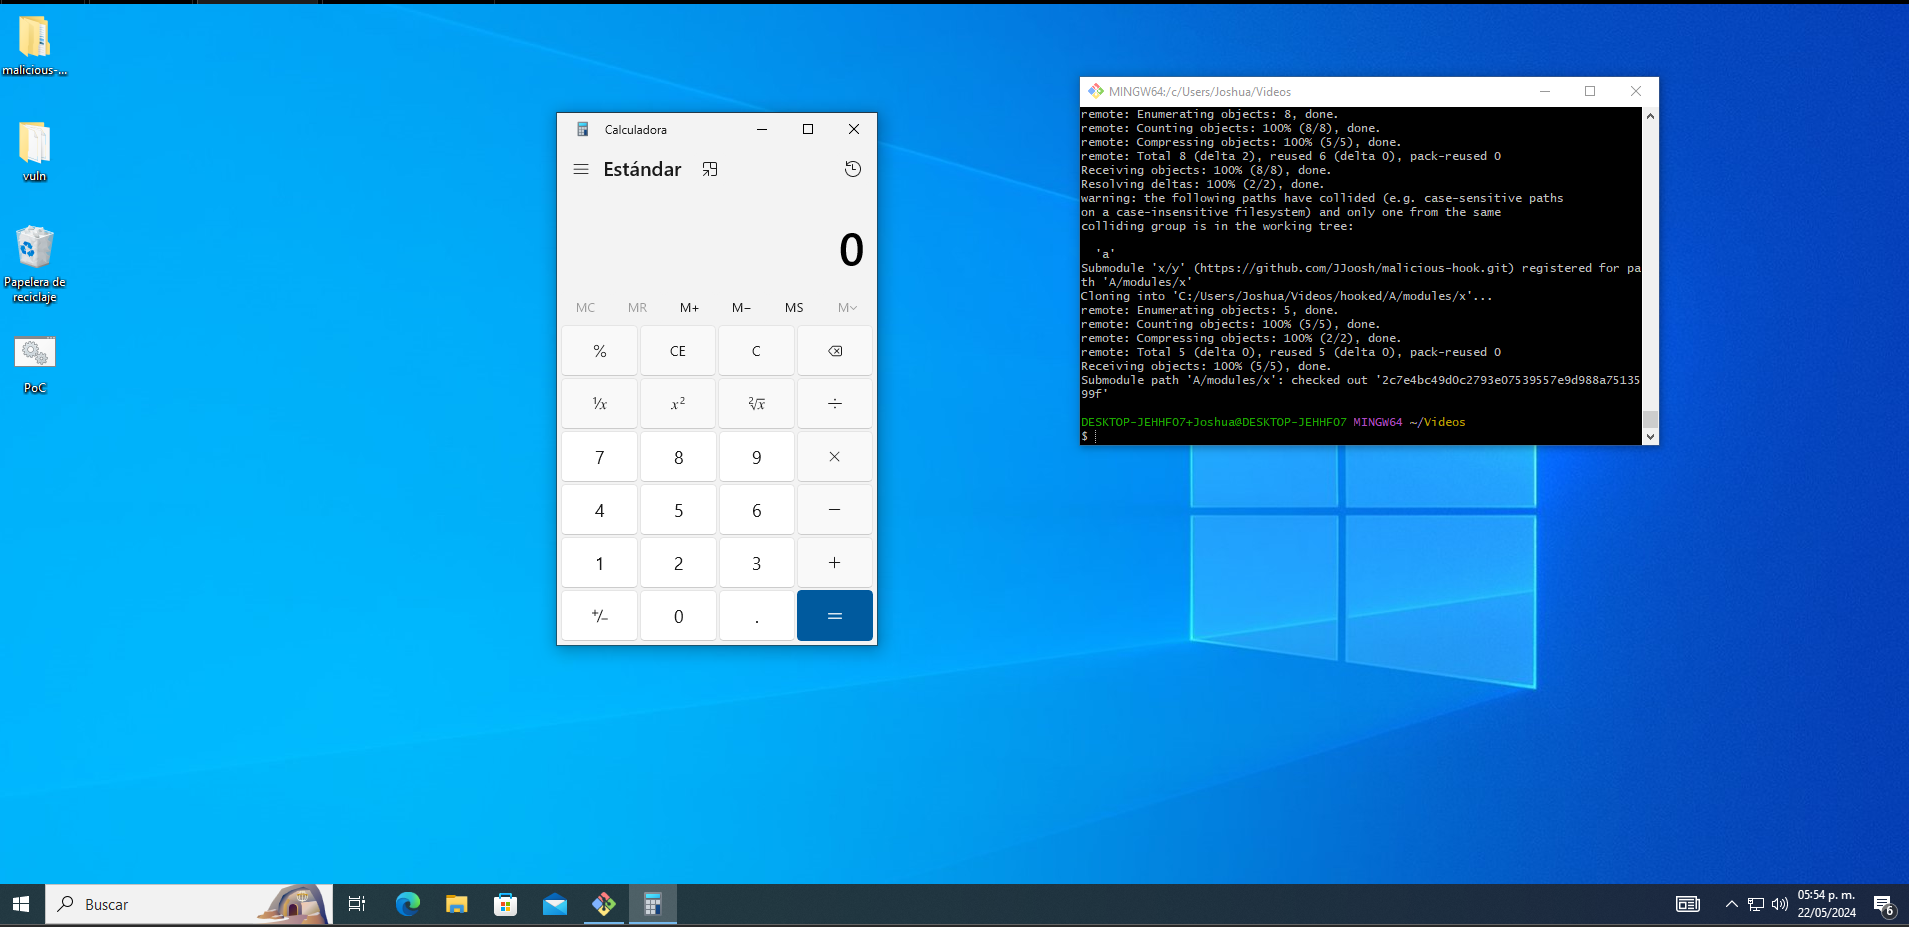Click digit 9 on the Calculator

point(756,457)
